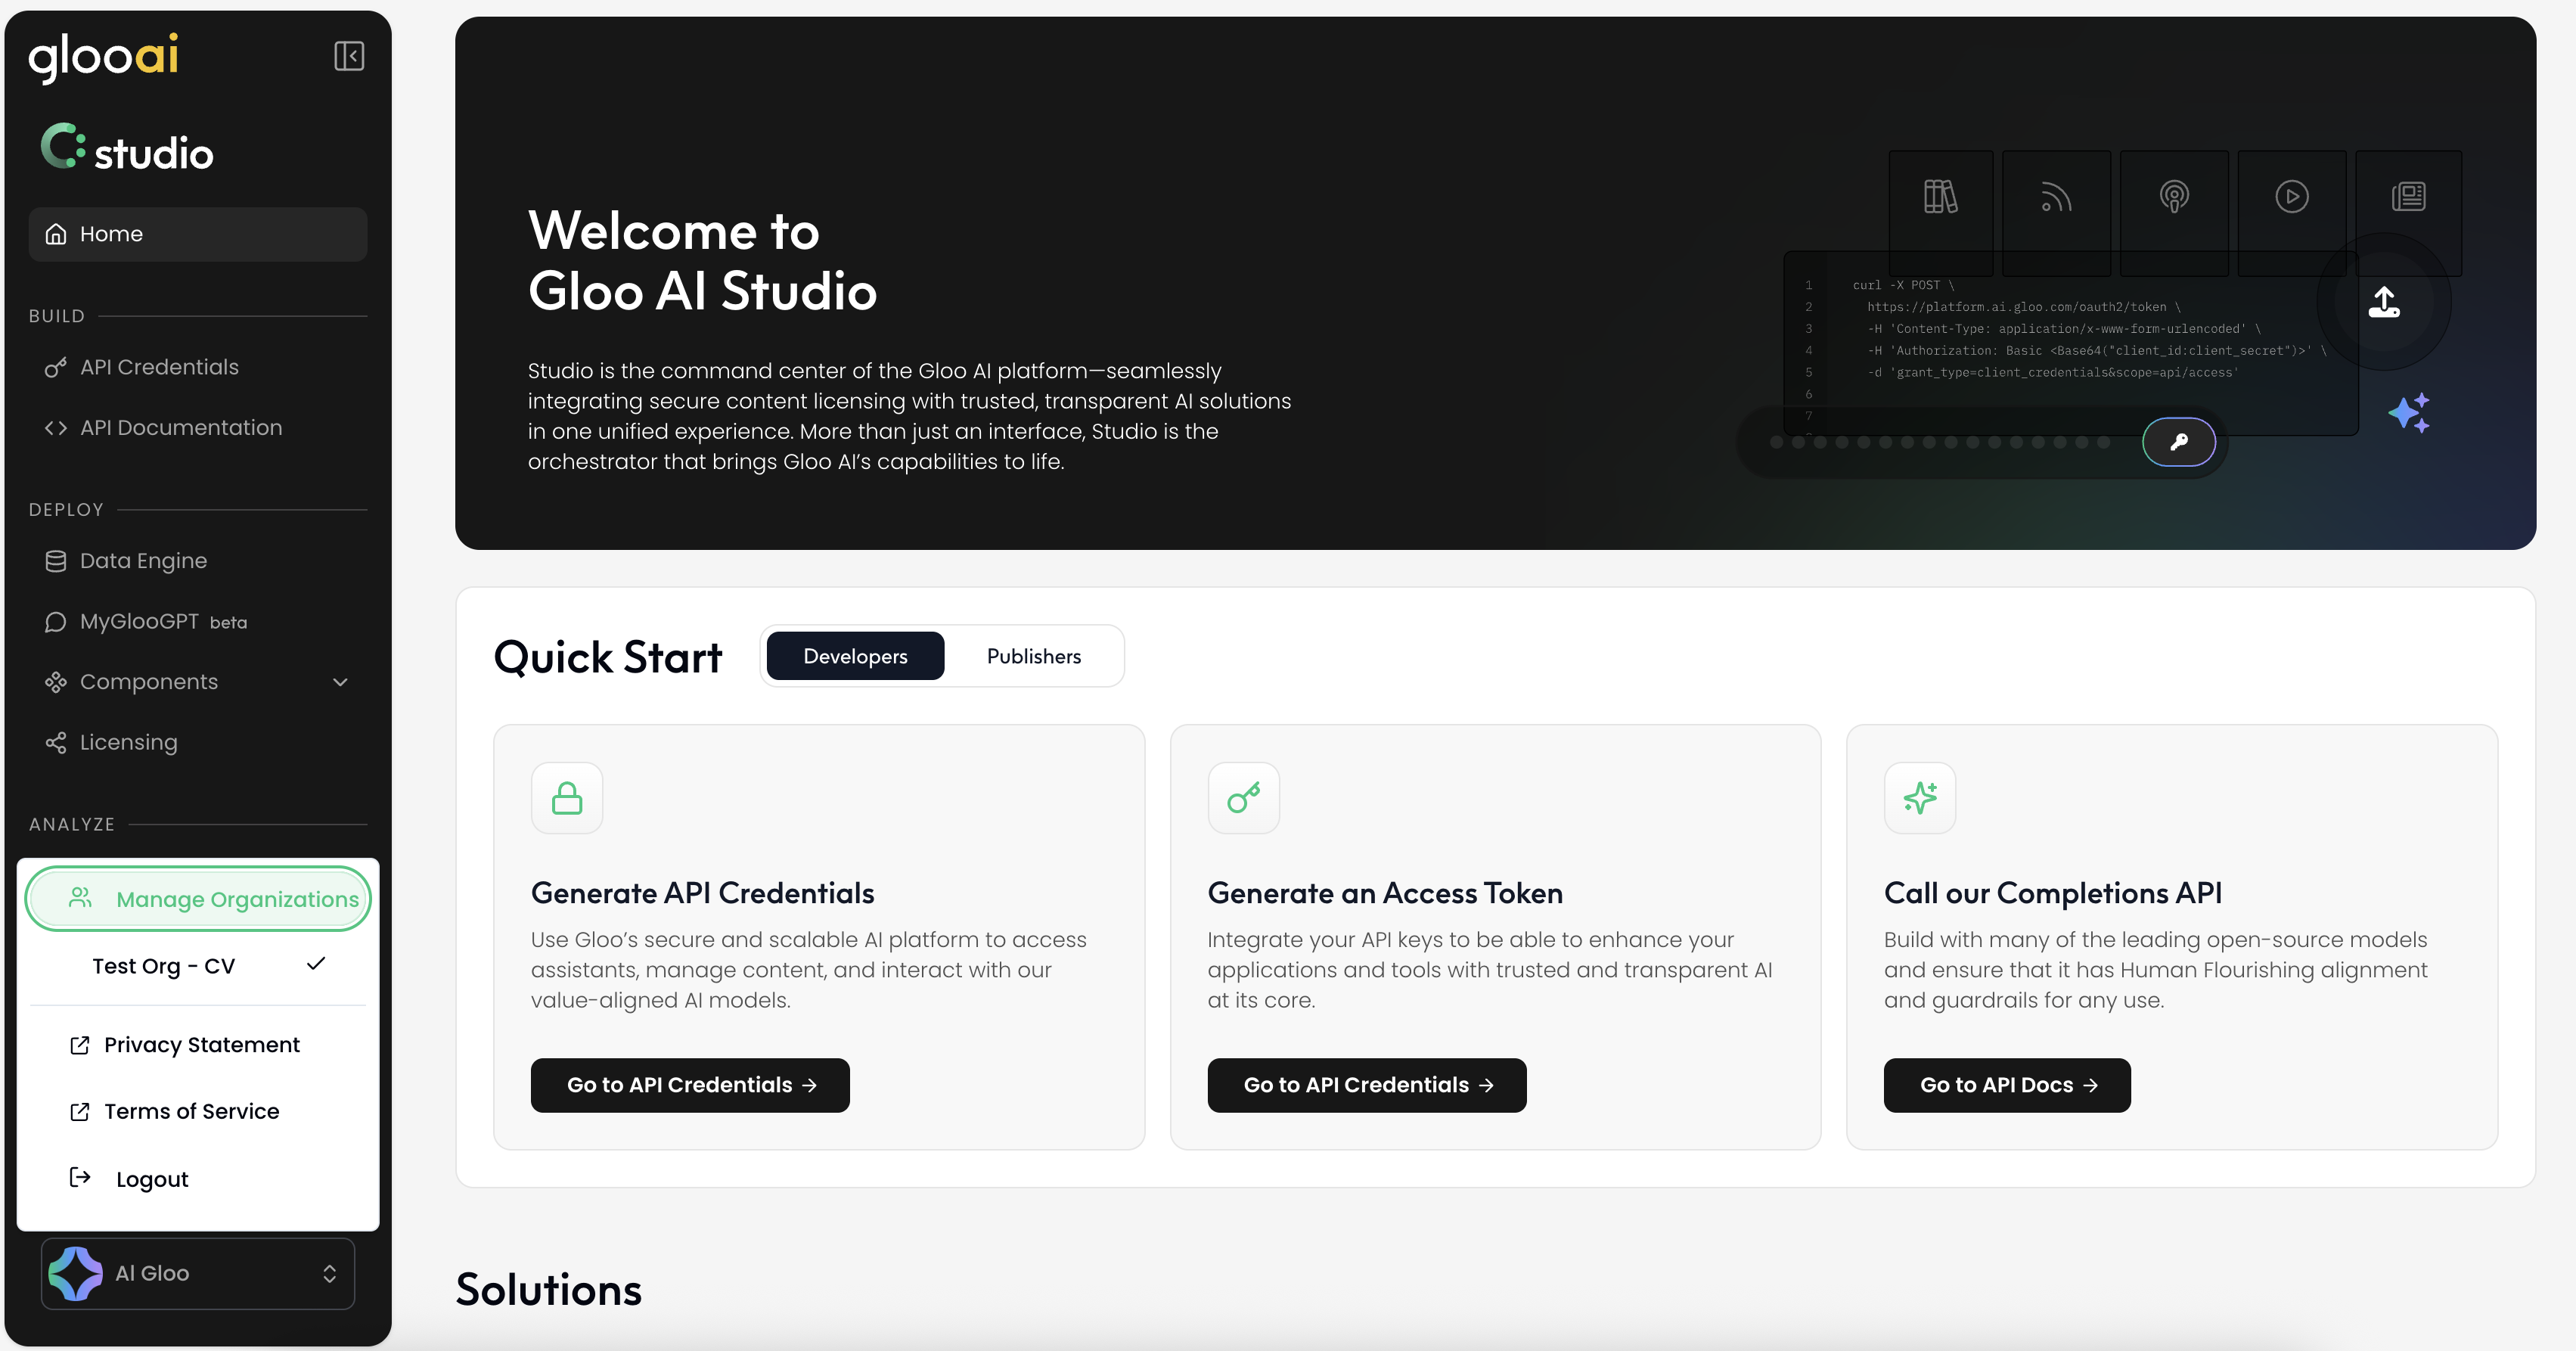The width and height of the screenshot is (2576, 1351).
Task: Click the Generate an Access Token heading
Action: click(x=1385, y=893)
